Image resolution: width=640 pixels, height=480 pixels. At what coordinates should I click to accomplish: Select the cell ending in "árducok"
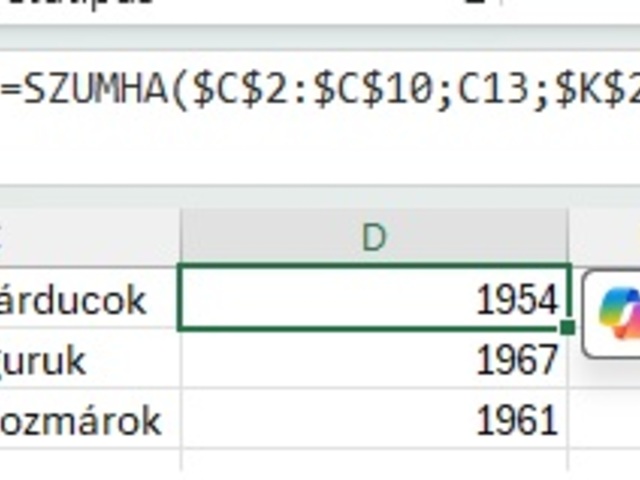[x=89, y=297]
